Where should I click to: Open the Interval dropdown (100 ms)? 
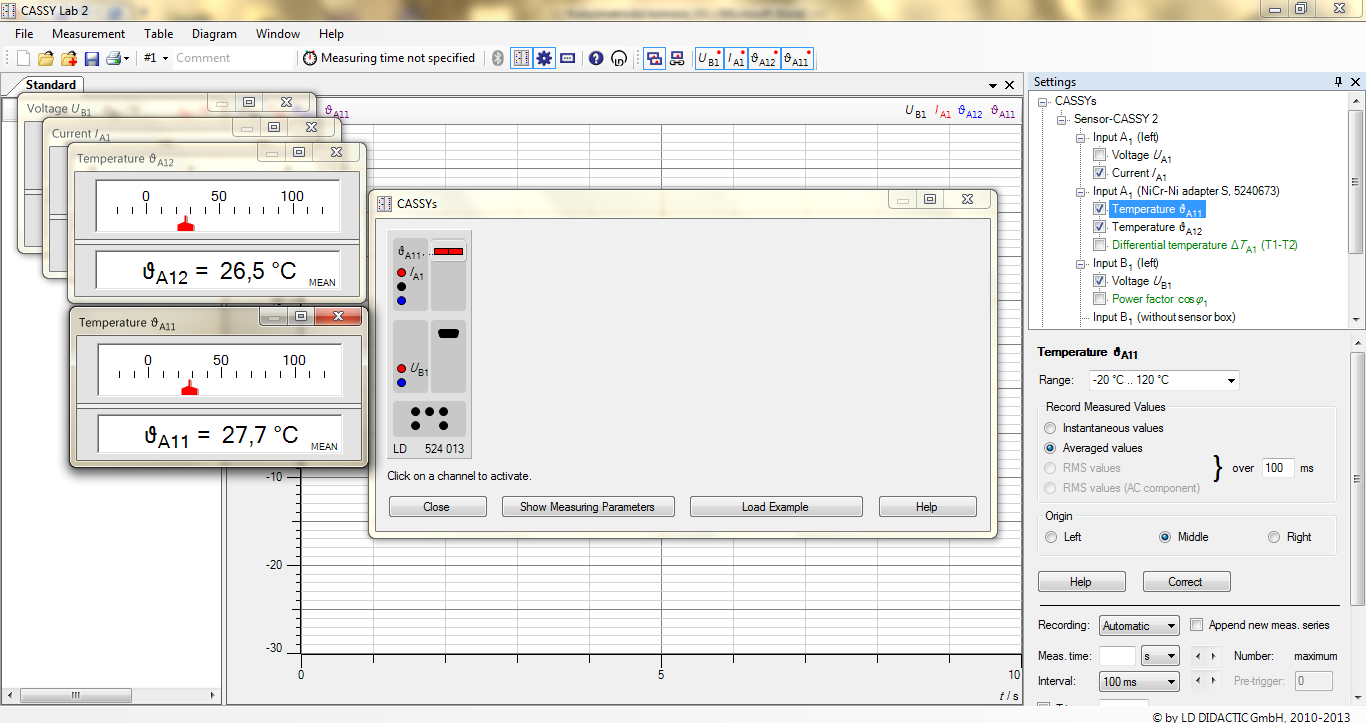pos(1139,682)
